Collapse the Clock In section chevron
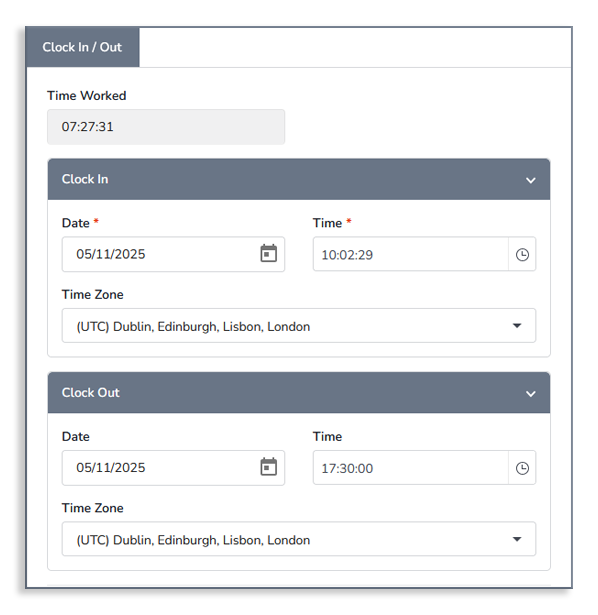 531,180
